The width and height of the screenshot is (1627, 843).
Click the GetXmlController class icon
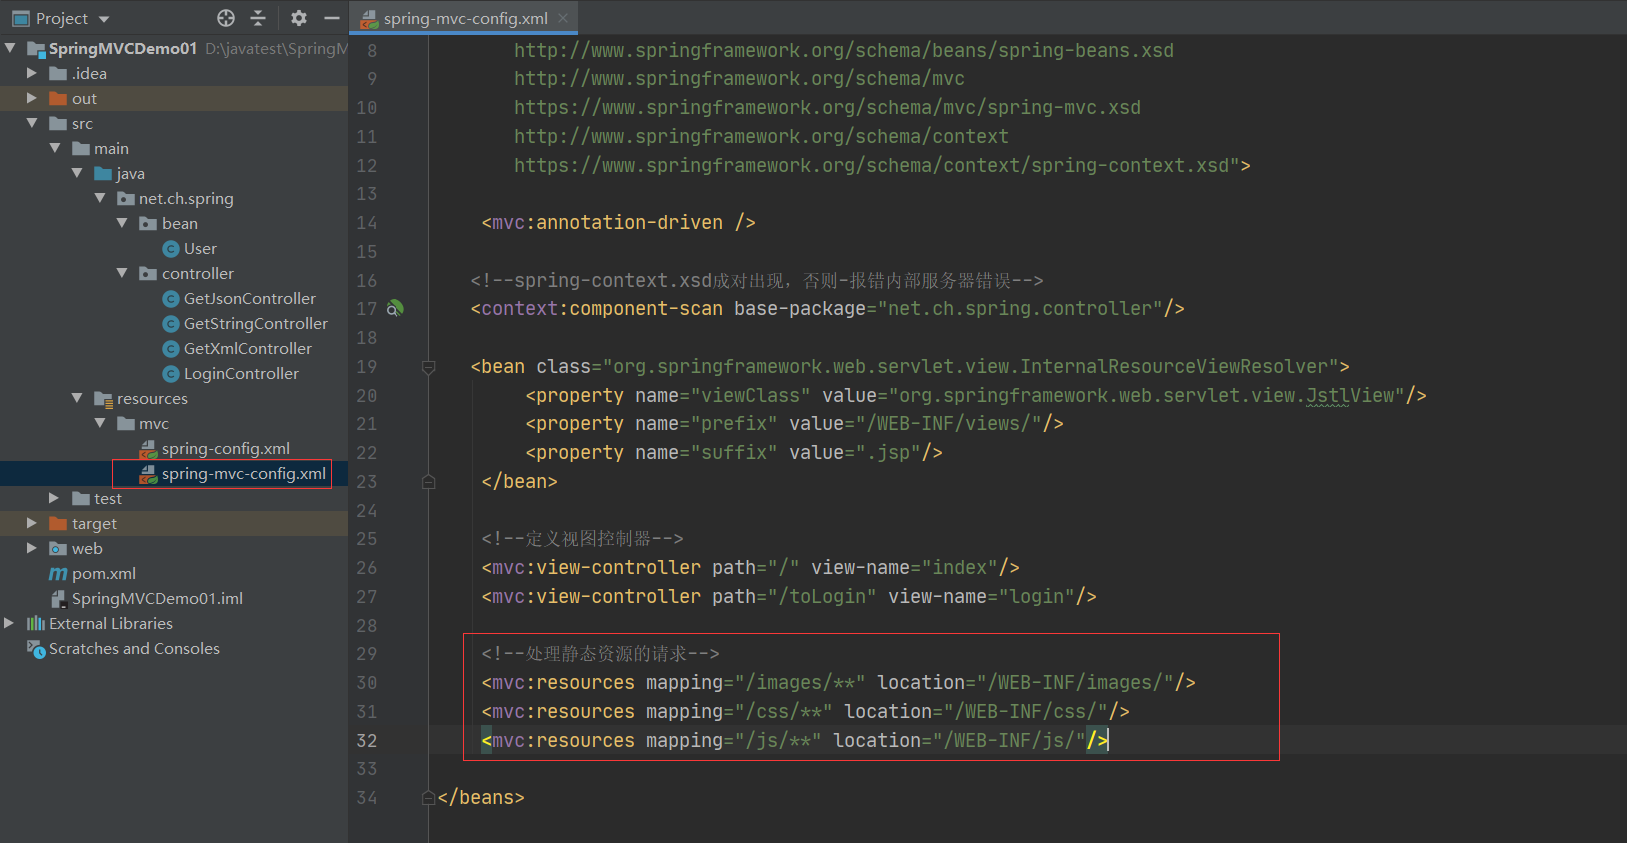pos(171,349)
